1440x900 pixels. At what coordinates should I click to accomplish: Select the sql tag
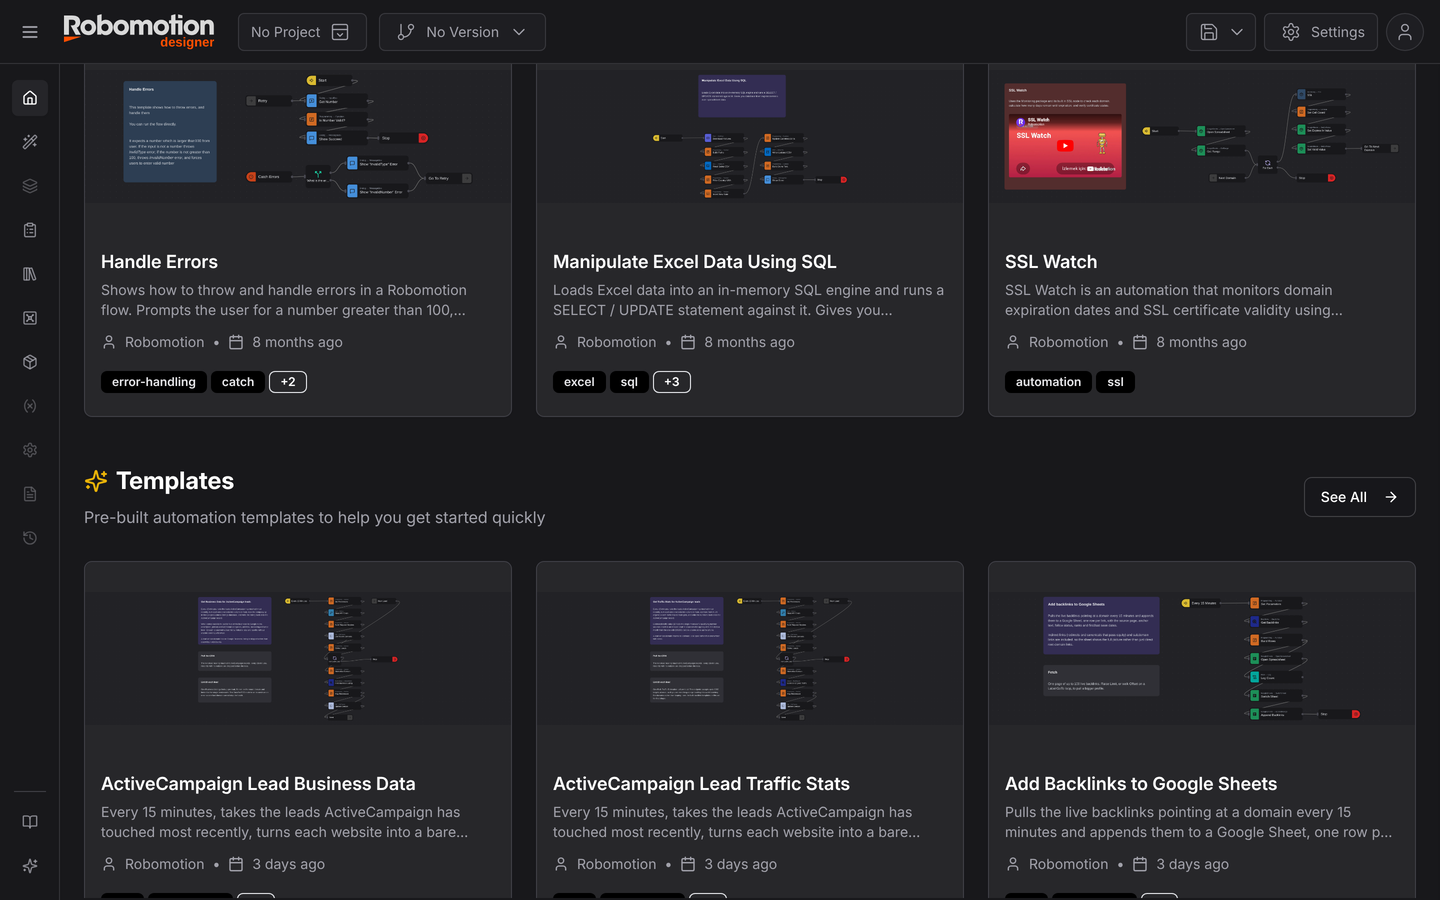point(629,382)
